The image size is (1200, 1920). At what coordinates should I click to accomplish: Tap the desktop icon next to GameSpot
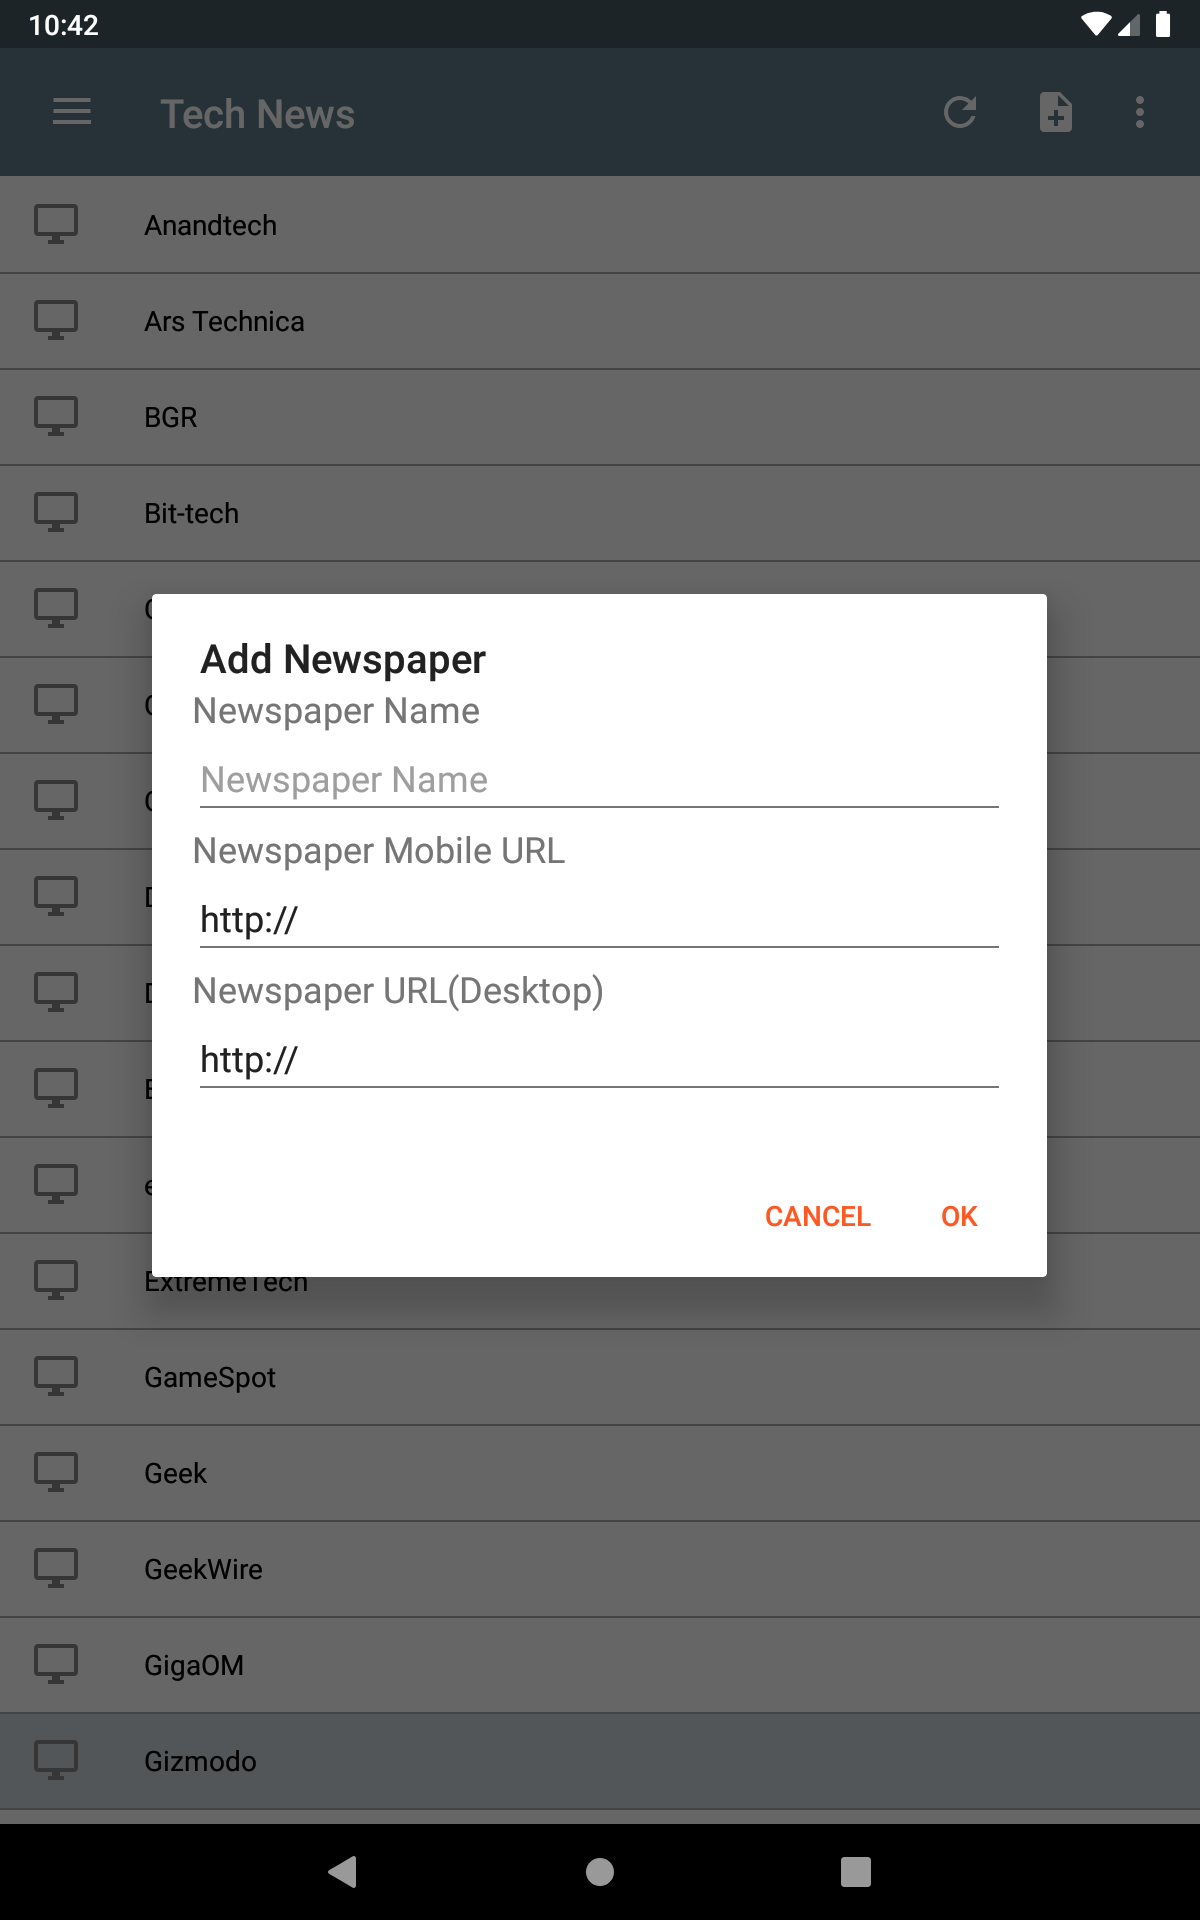click(x=56, y=1376)
